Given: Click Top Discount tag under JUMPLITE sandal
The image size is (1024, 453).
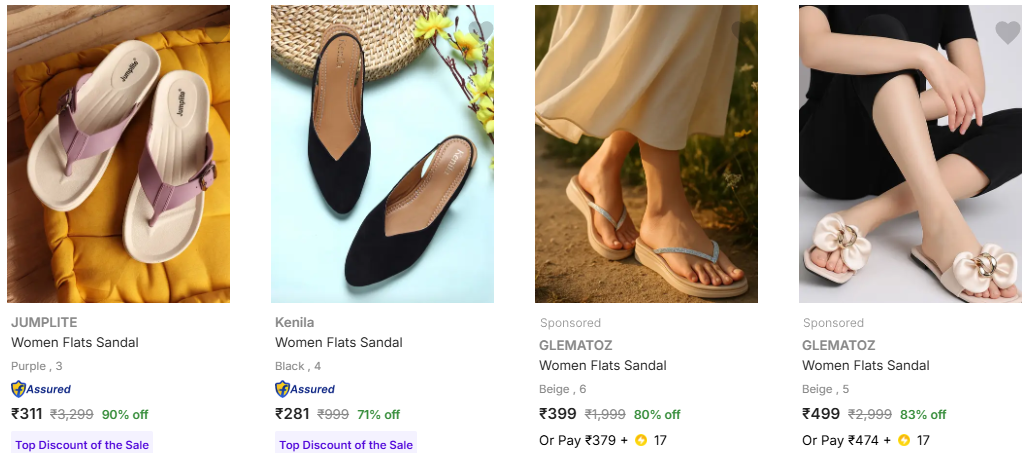Looking at the screenshot, I should [x=82, y=445].
